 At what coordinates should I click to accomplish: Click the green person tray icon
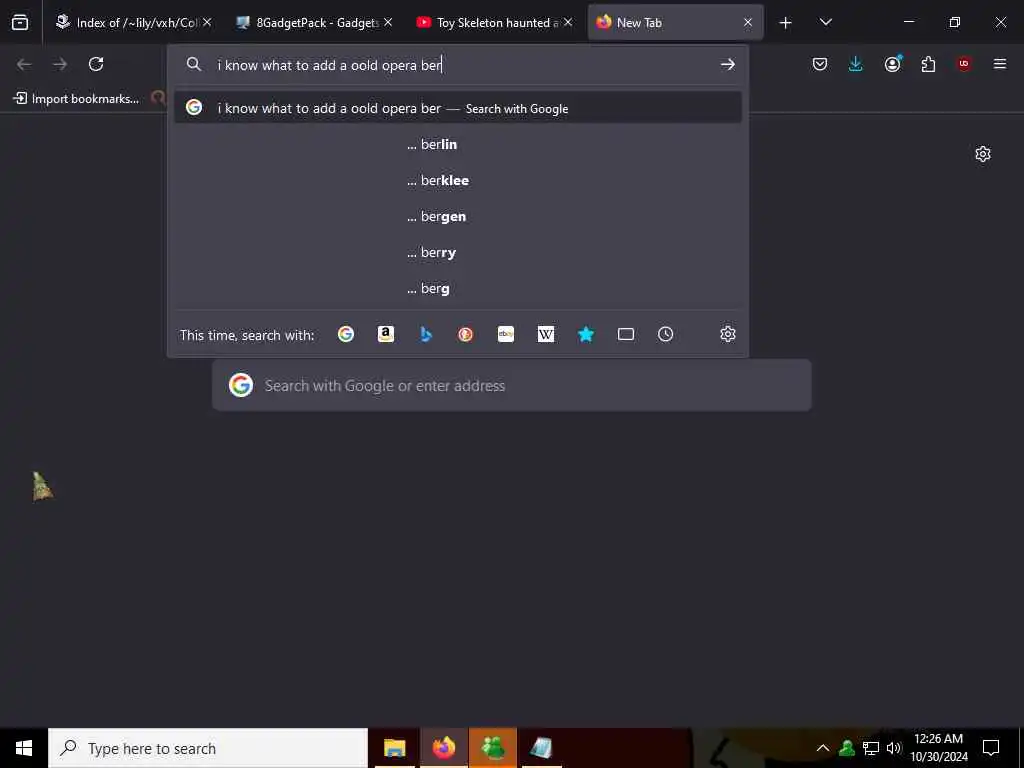(847, 748)
